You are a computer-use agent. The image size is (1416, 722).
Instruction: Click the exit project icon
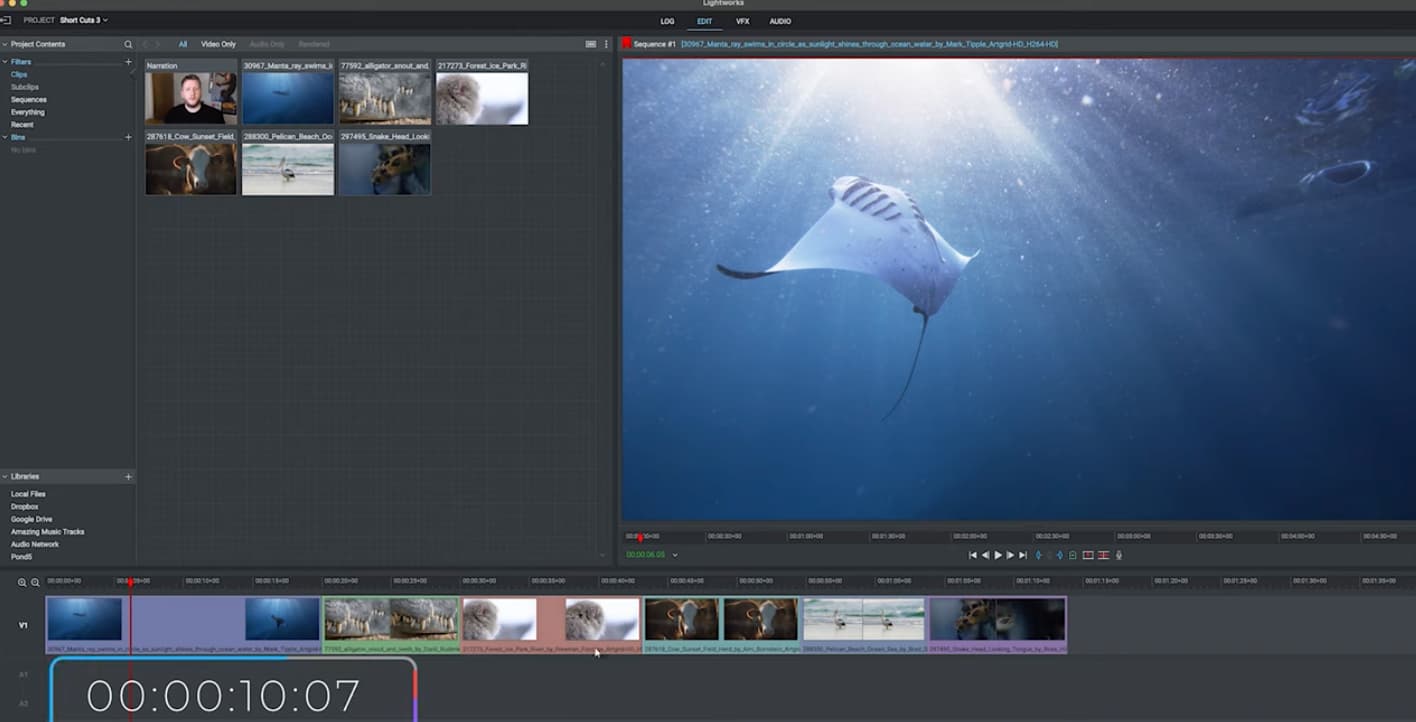[x=6, y=20]
